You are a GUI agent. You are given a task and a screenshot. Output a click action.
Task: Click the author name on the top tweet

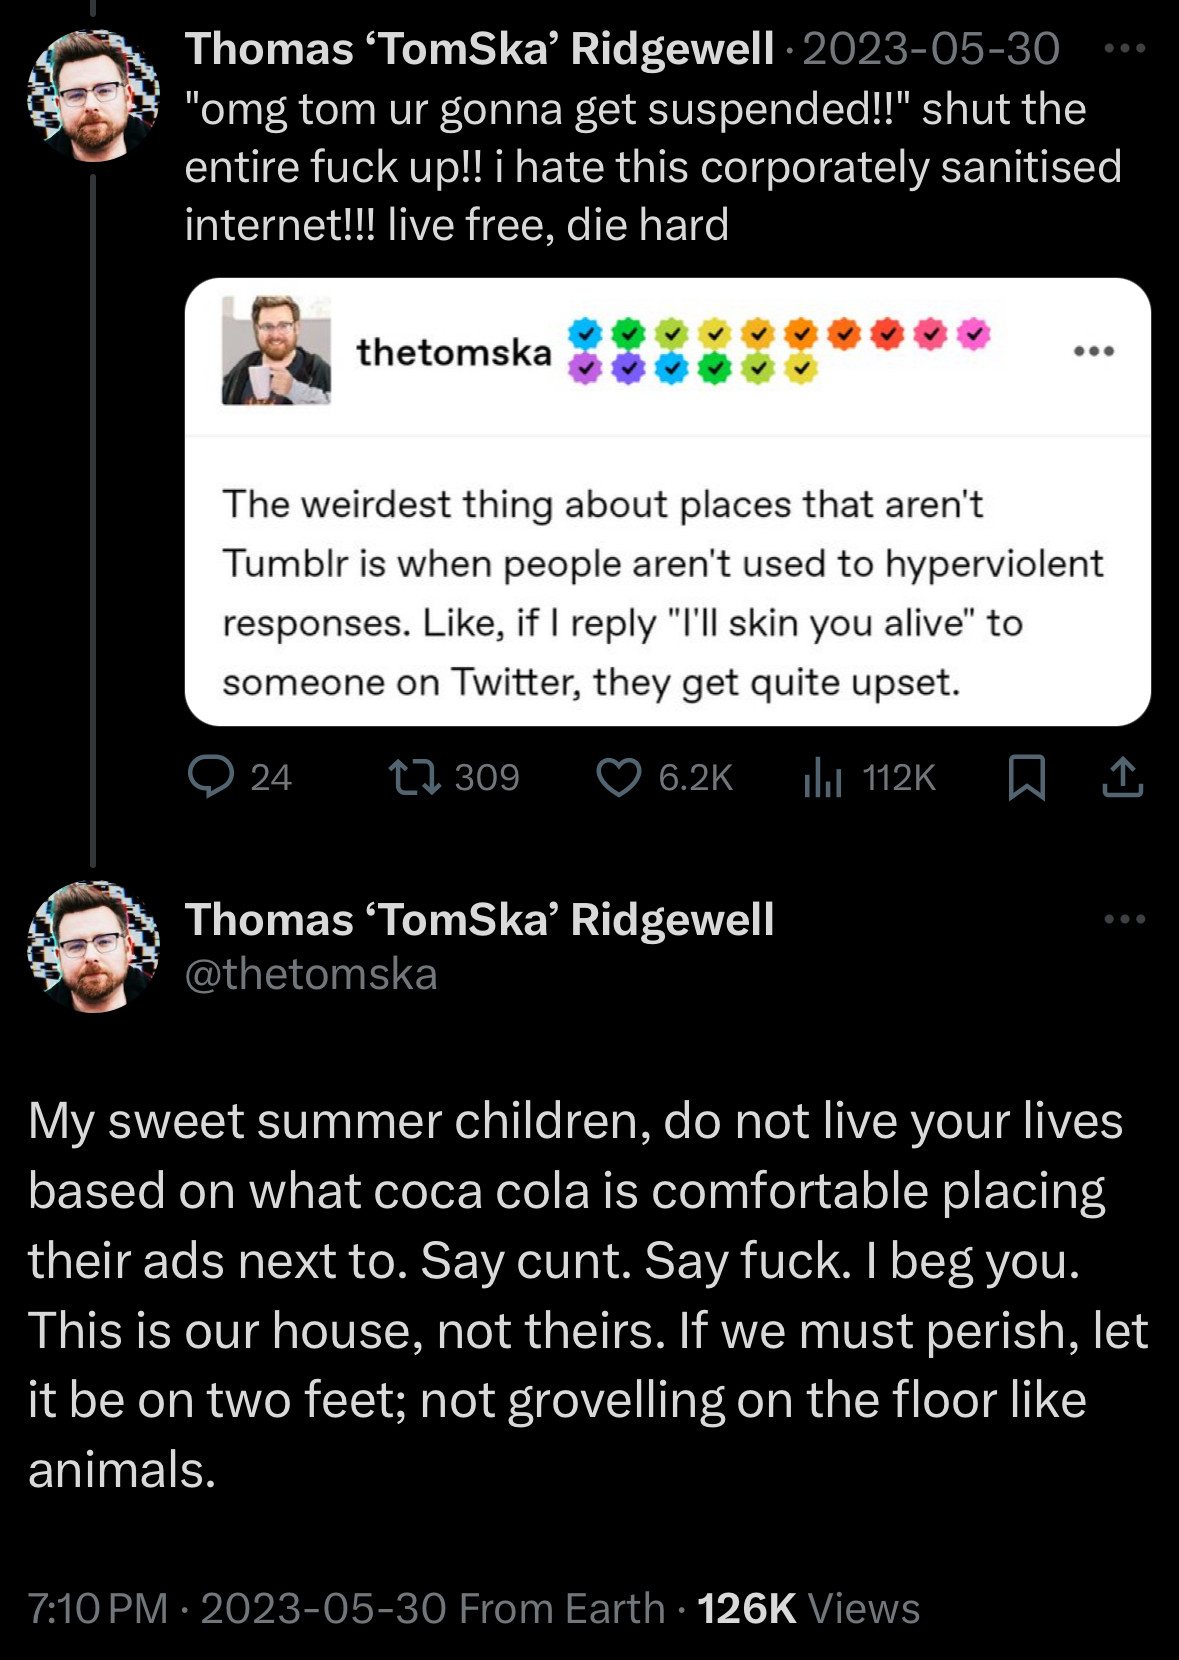pos(479,49)
